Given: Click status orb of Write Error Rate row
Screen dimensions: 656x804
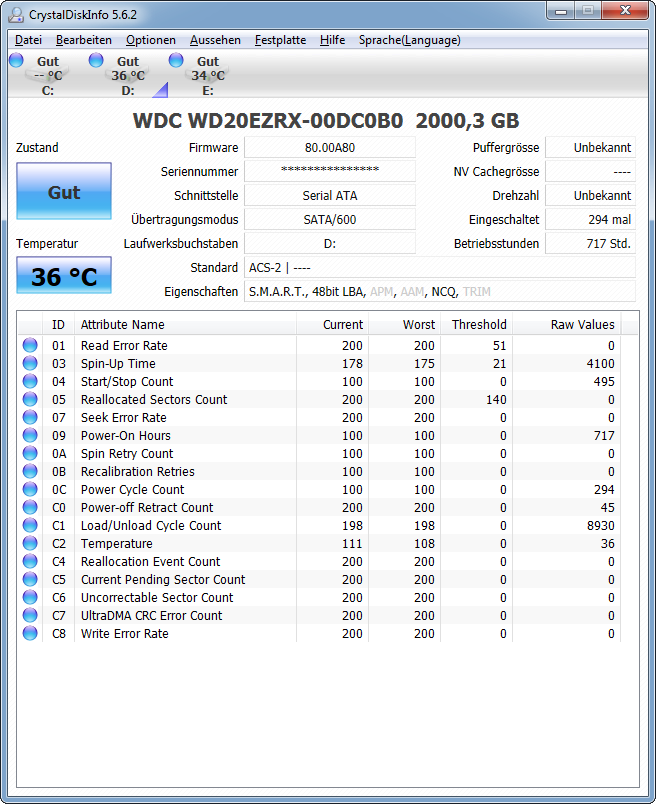Looking at the screenshot, I should [30, 633].
